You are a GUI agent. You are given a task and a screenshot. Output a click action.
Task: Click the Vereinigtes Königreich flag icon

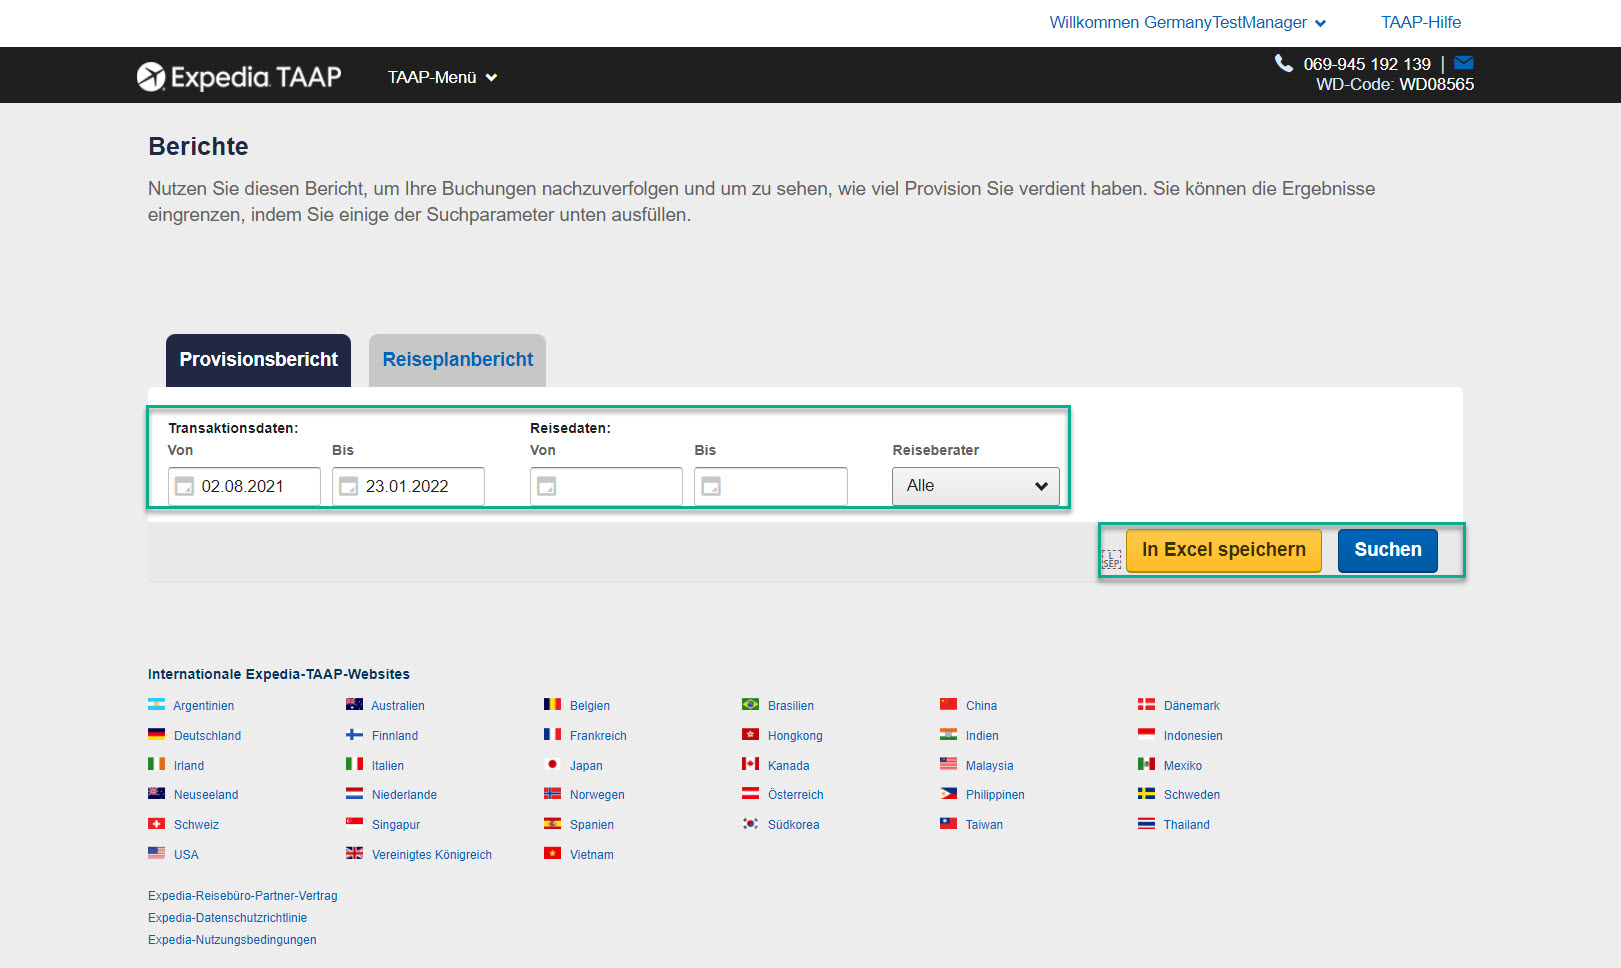point(354,853)
